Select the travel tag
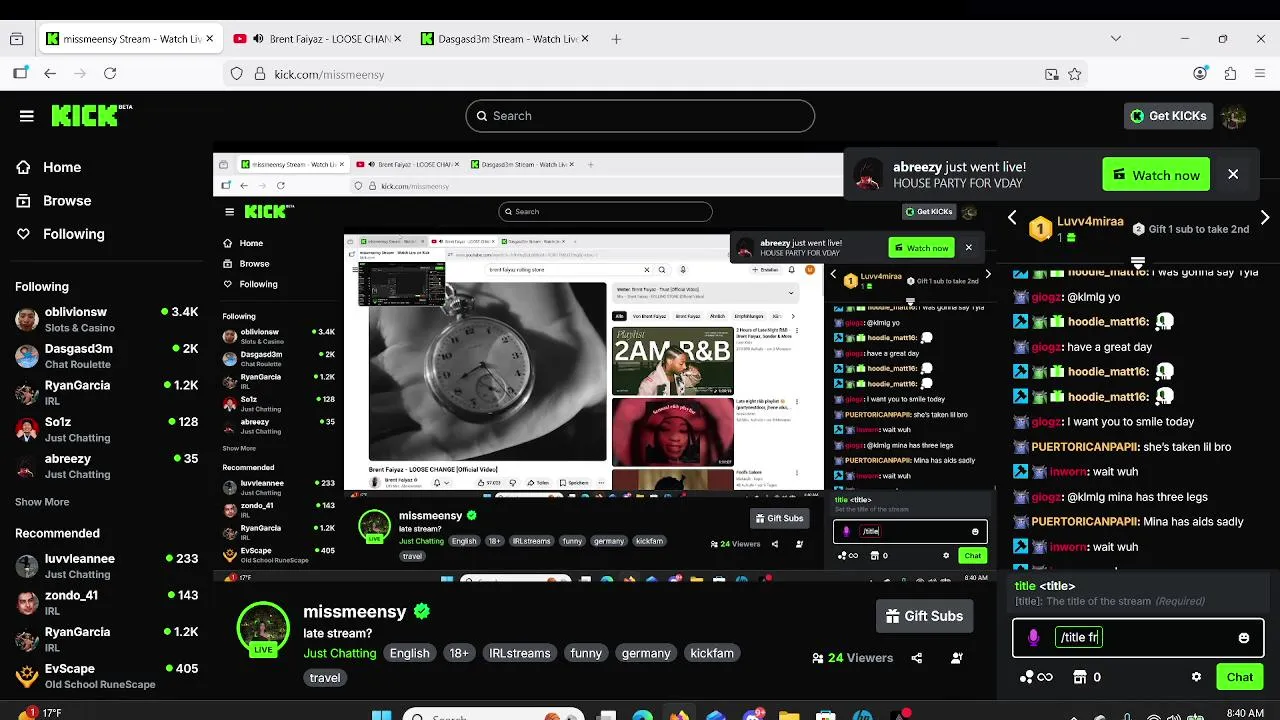Screen dimensions: 1280x720 click(325, 677)
